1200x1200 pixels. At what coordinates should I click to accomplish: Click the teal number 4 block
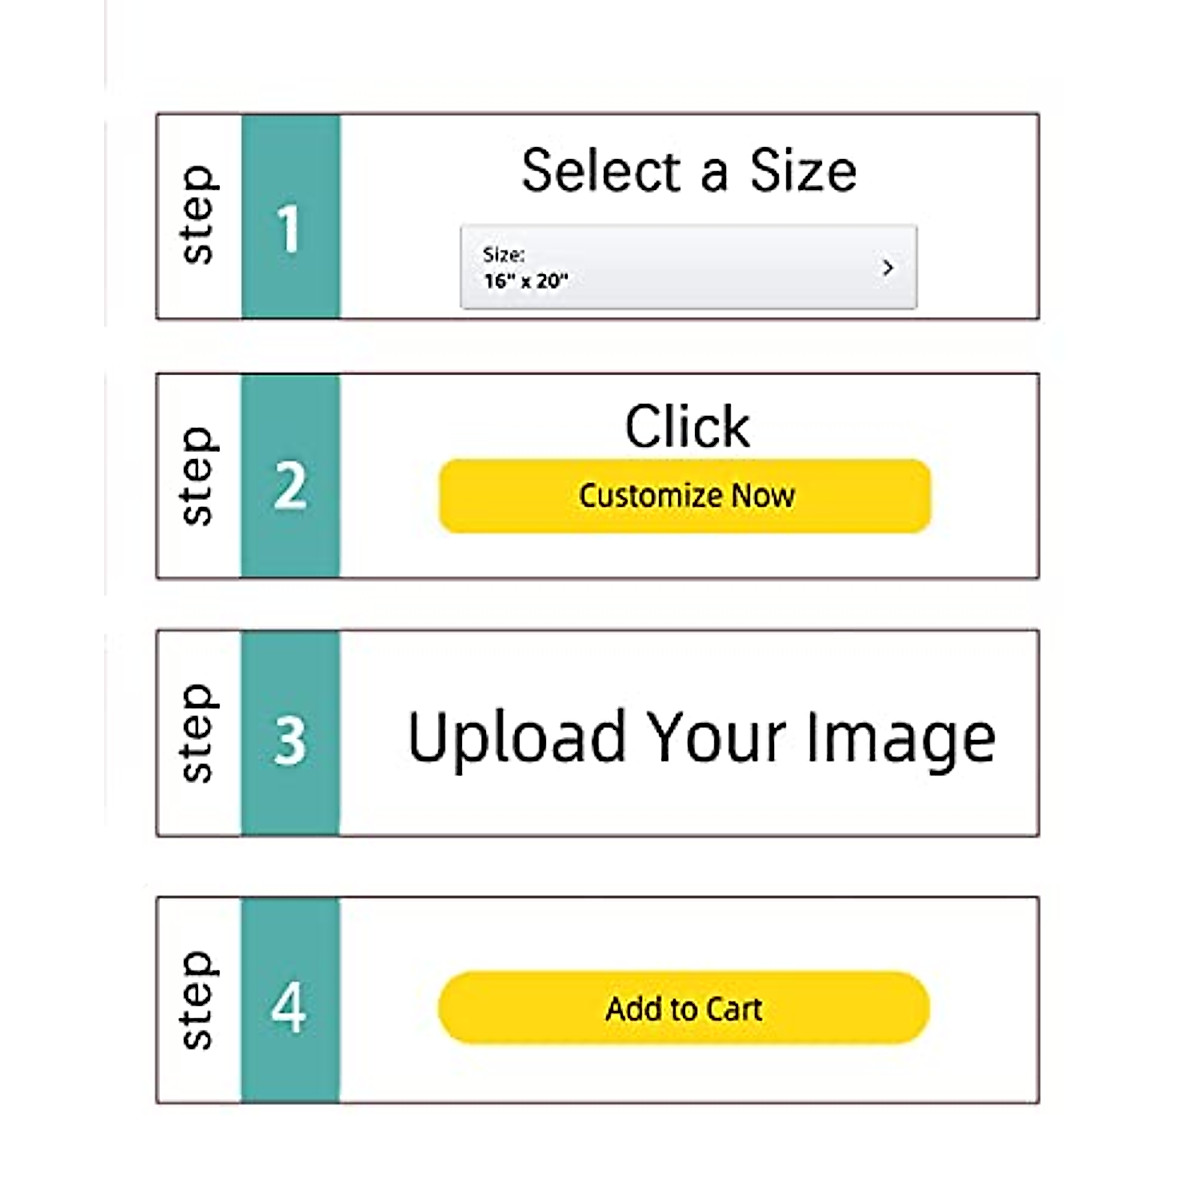tap(290, 1000)
